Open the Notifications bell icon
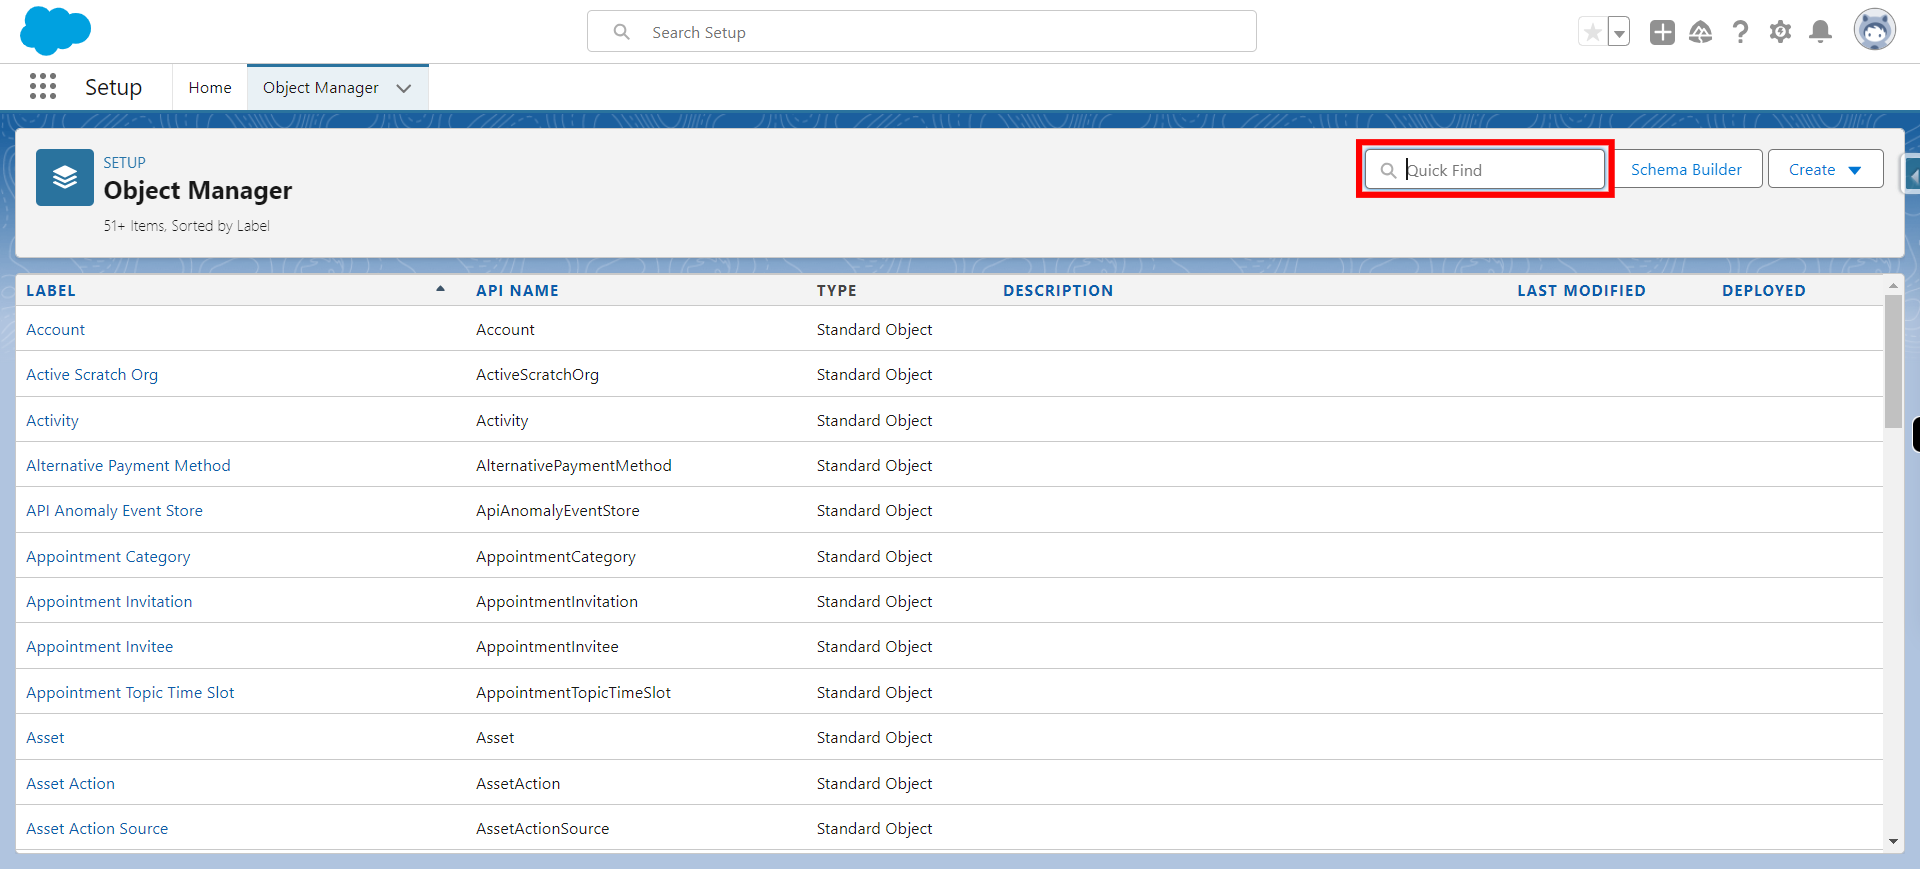1920x869 pixels. pos(1821,32)
